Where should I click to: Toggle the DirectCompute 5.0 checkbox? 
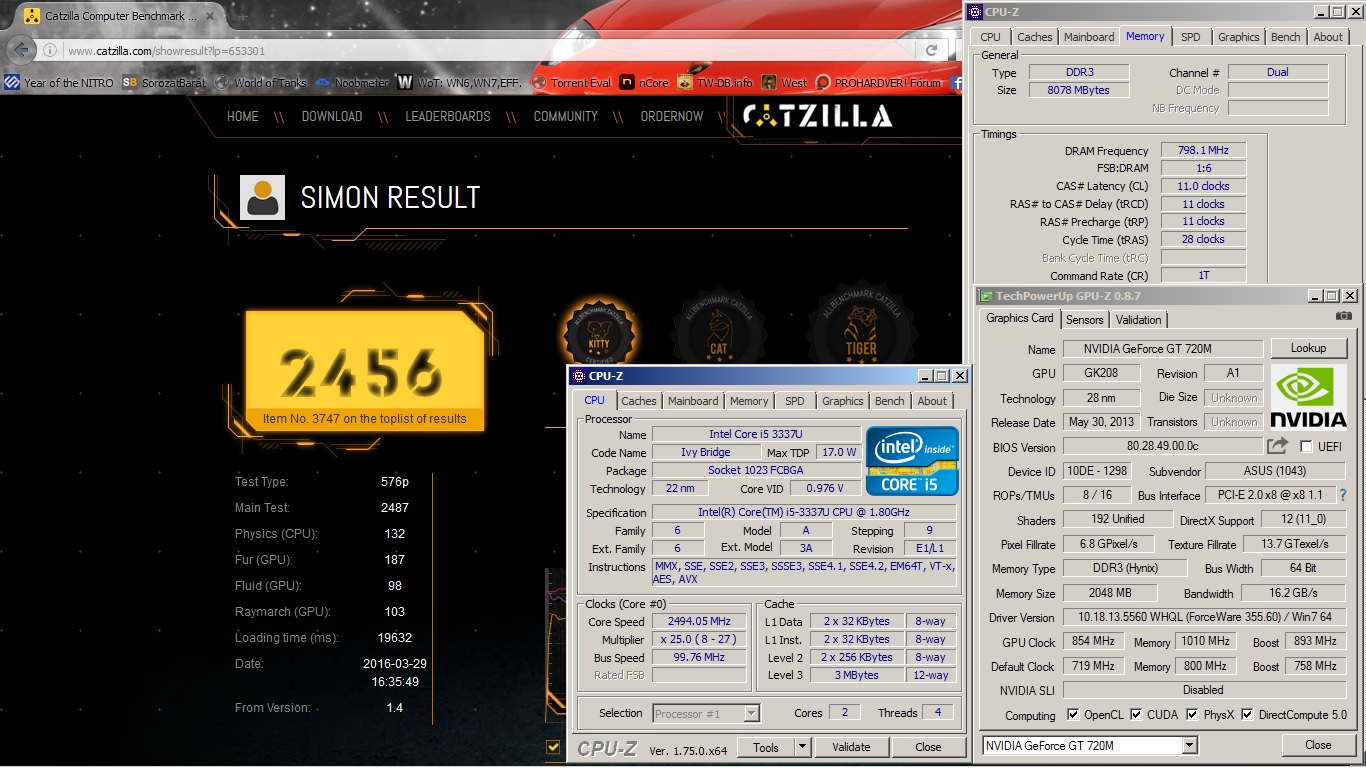pyautogui.click(x=1248, y=715)
